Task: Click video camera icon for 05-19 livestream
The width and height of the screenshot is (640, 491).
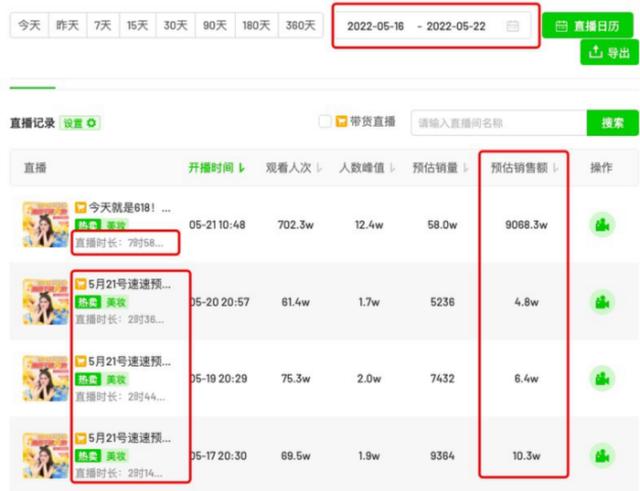Action: click(x=602, y=378)
